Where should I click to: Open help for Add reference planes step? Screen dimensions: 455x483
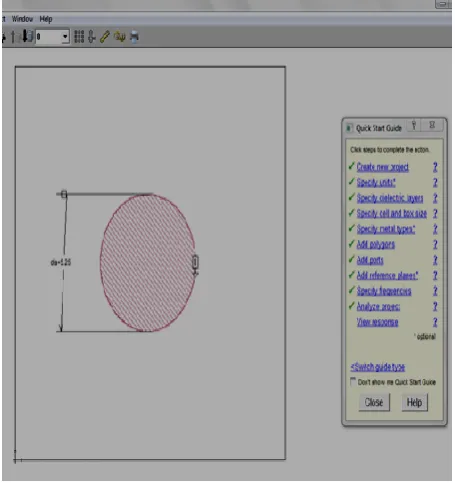point(435,275)
